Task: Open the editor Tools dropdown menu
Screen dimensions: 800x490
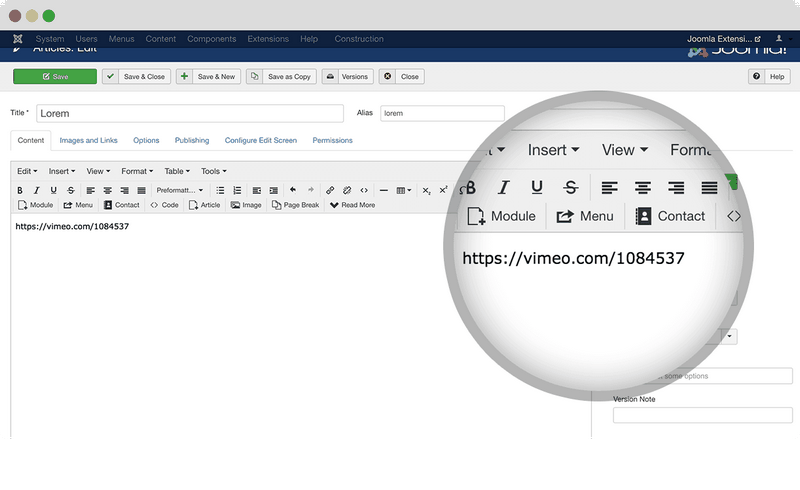Action: click(213, 171)
